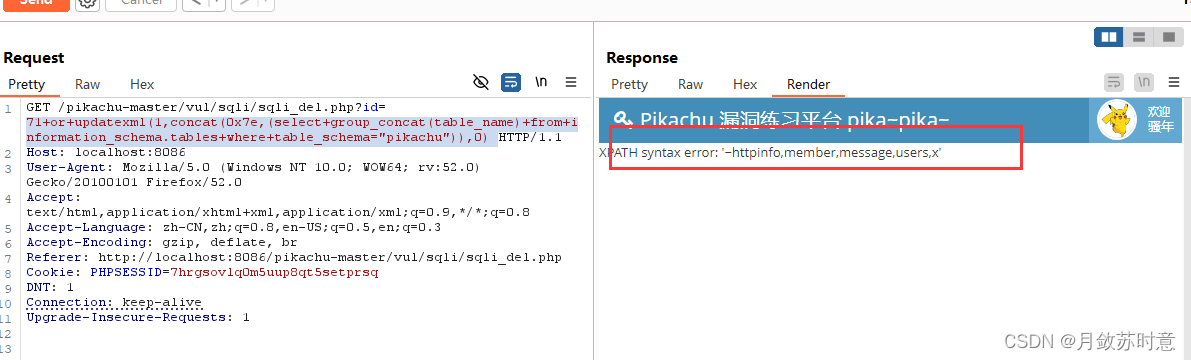Screen dimensions: 1191x360
Task: Toggle line wrap in the Response panel
Action: [x=1114, y=82]
